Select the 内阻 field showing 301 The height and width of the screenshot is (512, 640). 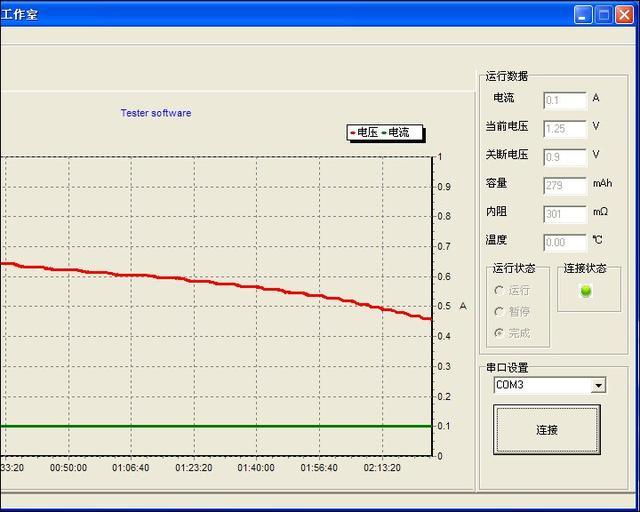(564, 214)
